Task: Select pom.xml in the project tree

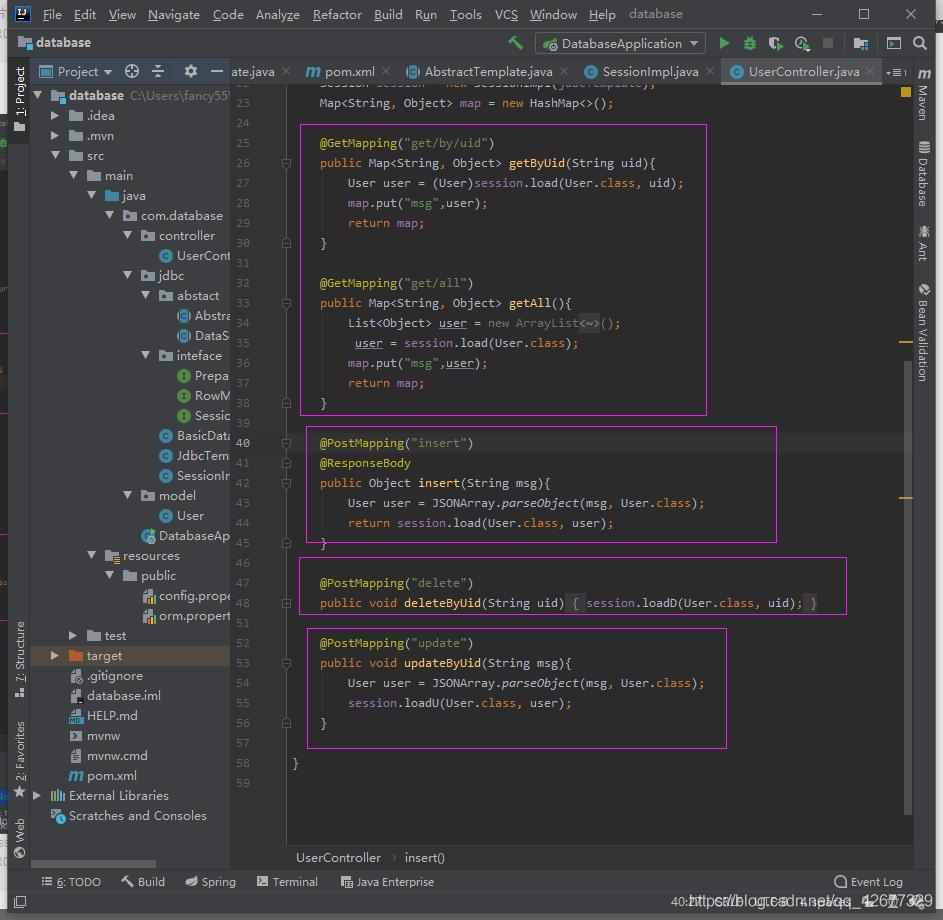Action: tap(111, 775)
